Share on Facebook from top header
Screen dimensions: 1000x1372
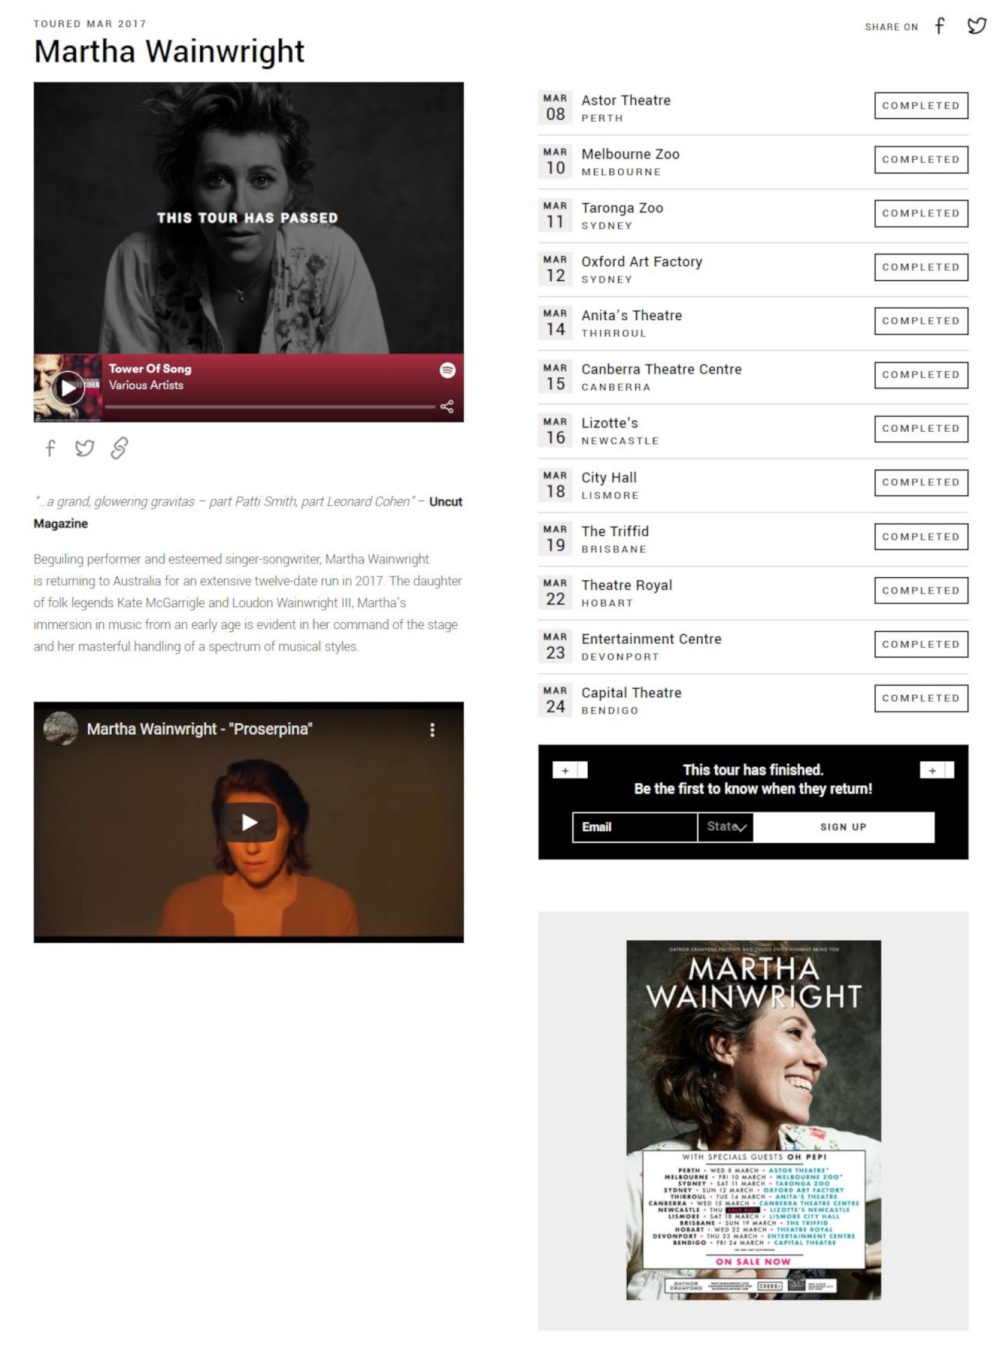click(x=939, y=26)
